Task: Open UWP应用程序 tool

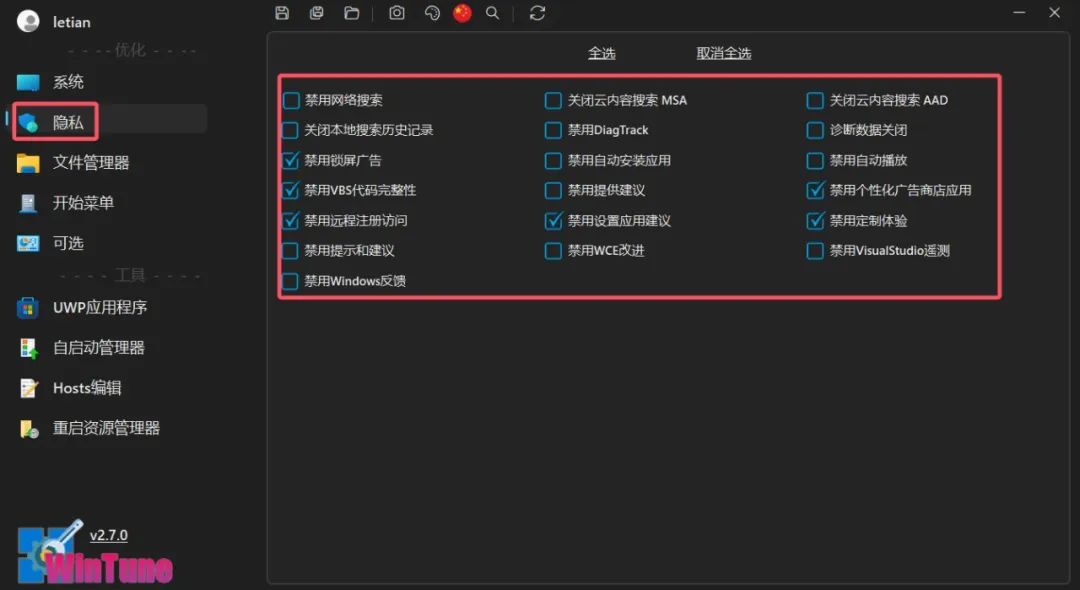Action: point(99,307)
